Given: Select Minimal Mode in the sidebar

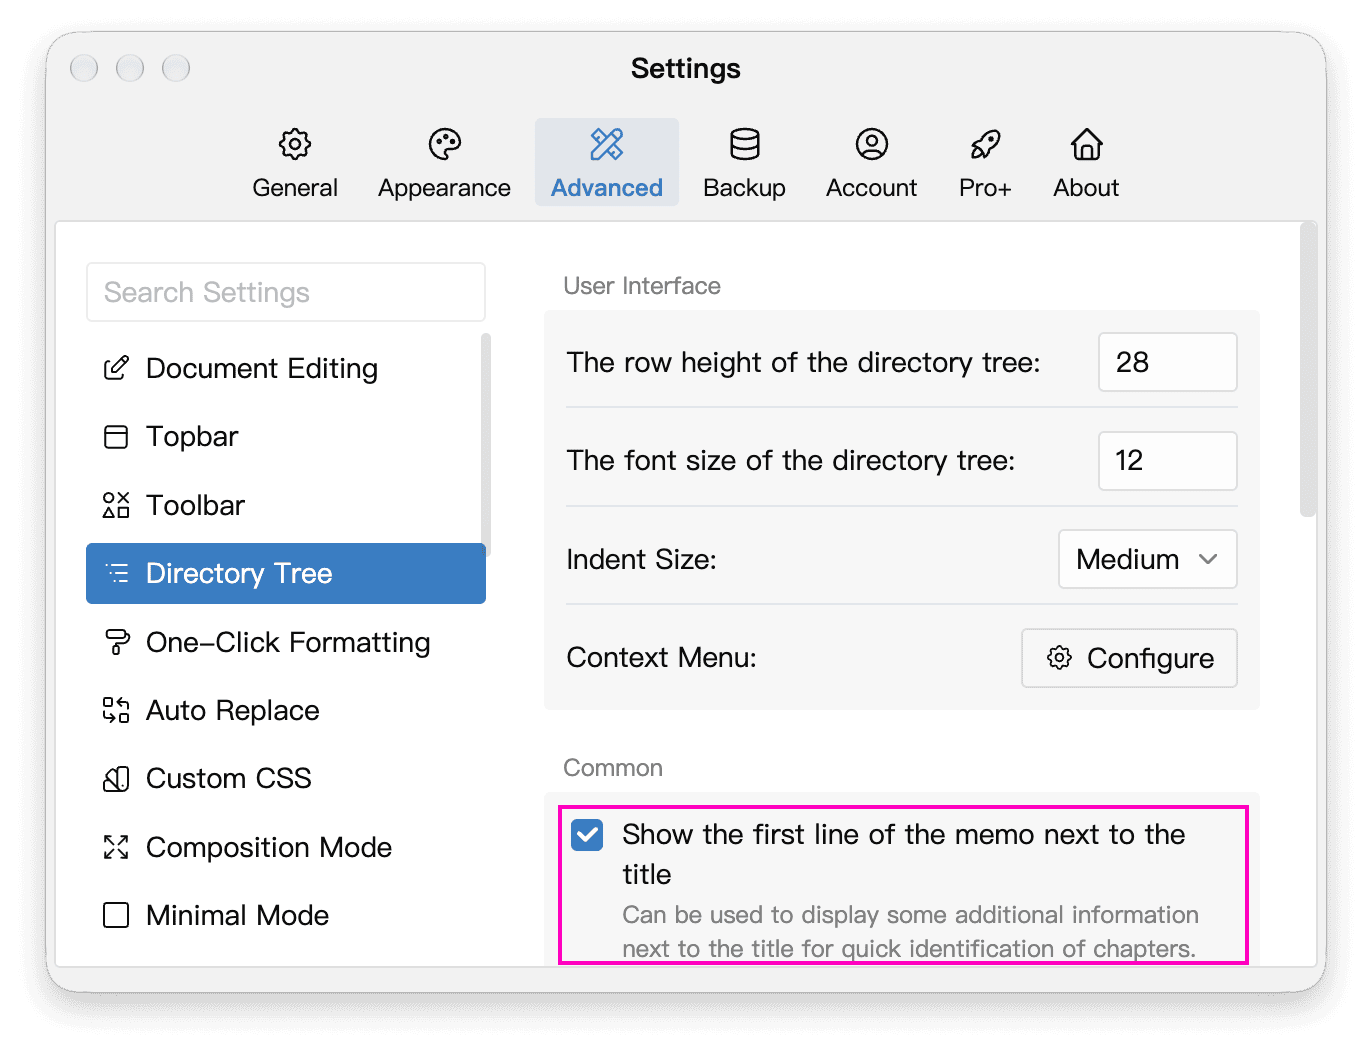Looking at the screenshot, I should [x=286, y=915].
